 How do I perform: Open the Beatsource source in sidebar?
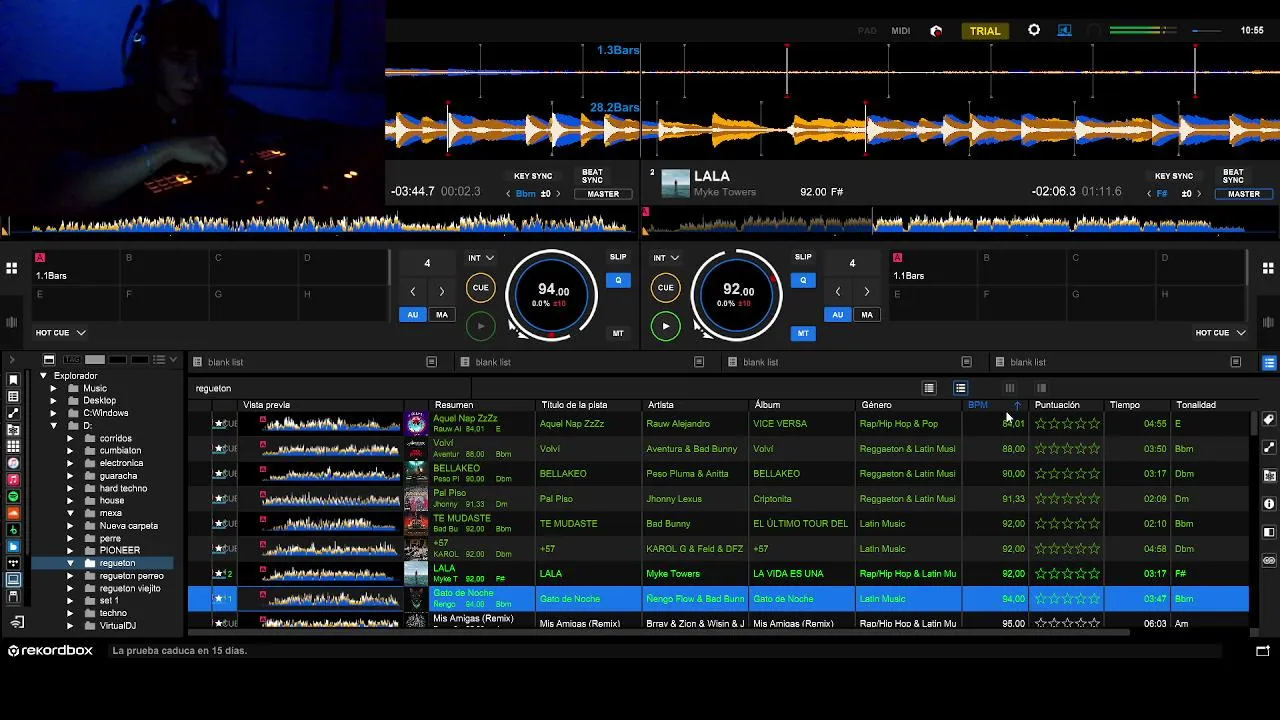pyautogui.click(x=13, y=547)
